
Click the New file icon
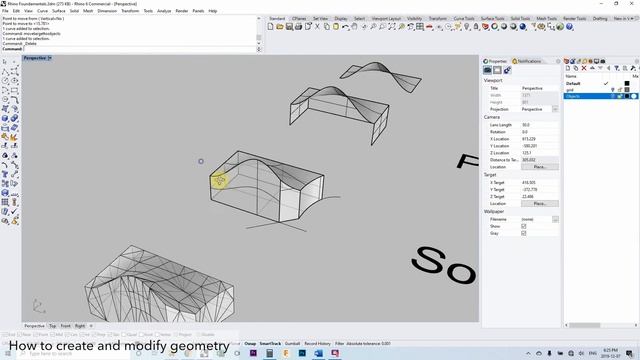270,27
